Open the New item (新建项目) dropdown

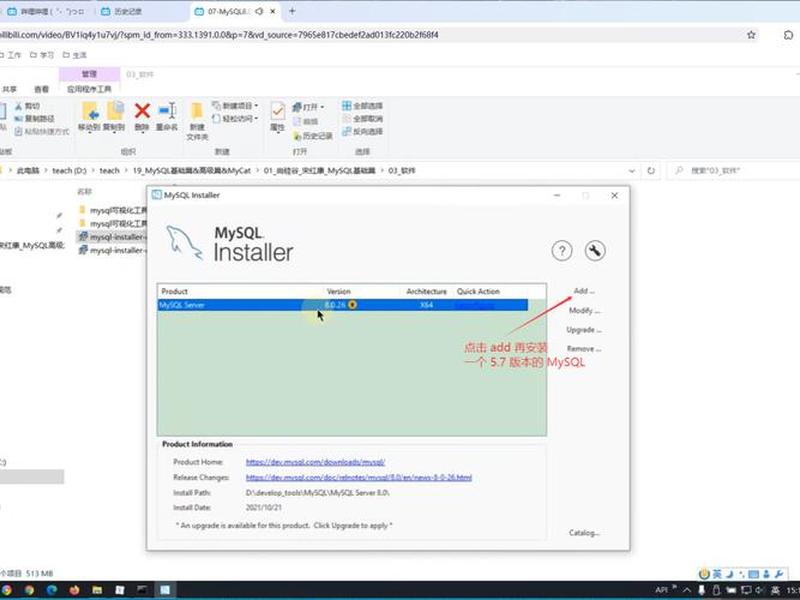pyautogui.click(x=236, y=106)
